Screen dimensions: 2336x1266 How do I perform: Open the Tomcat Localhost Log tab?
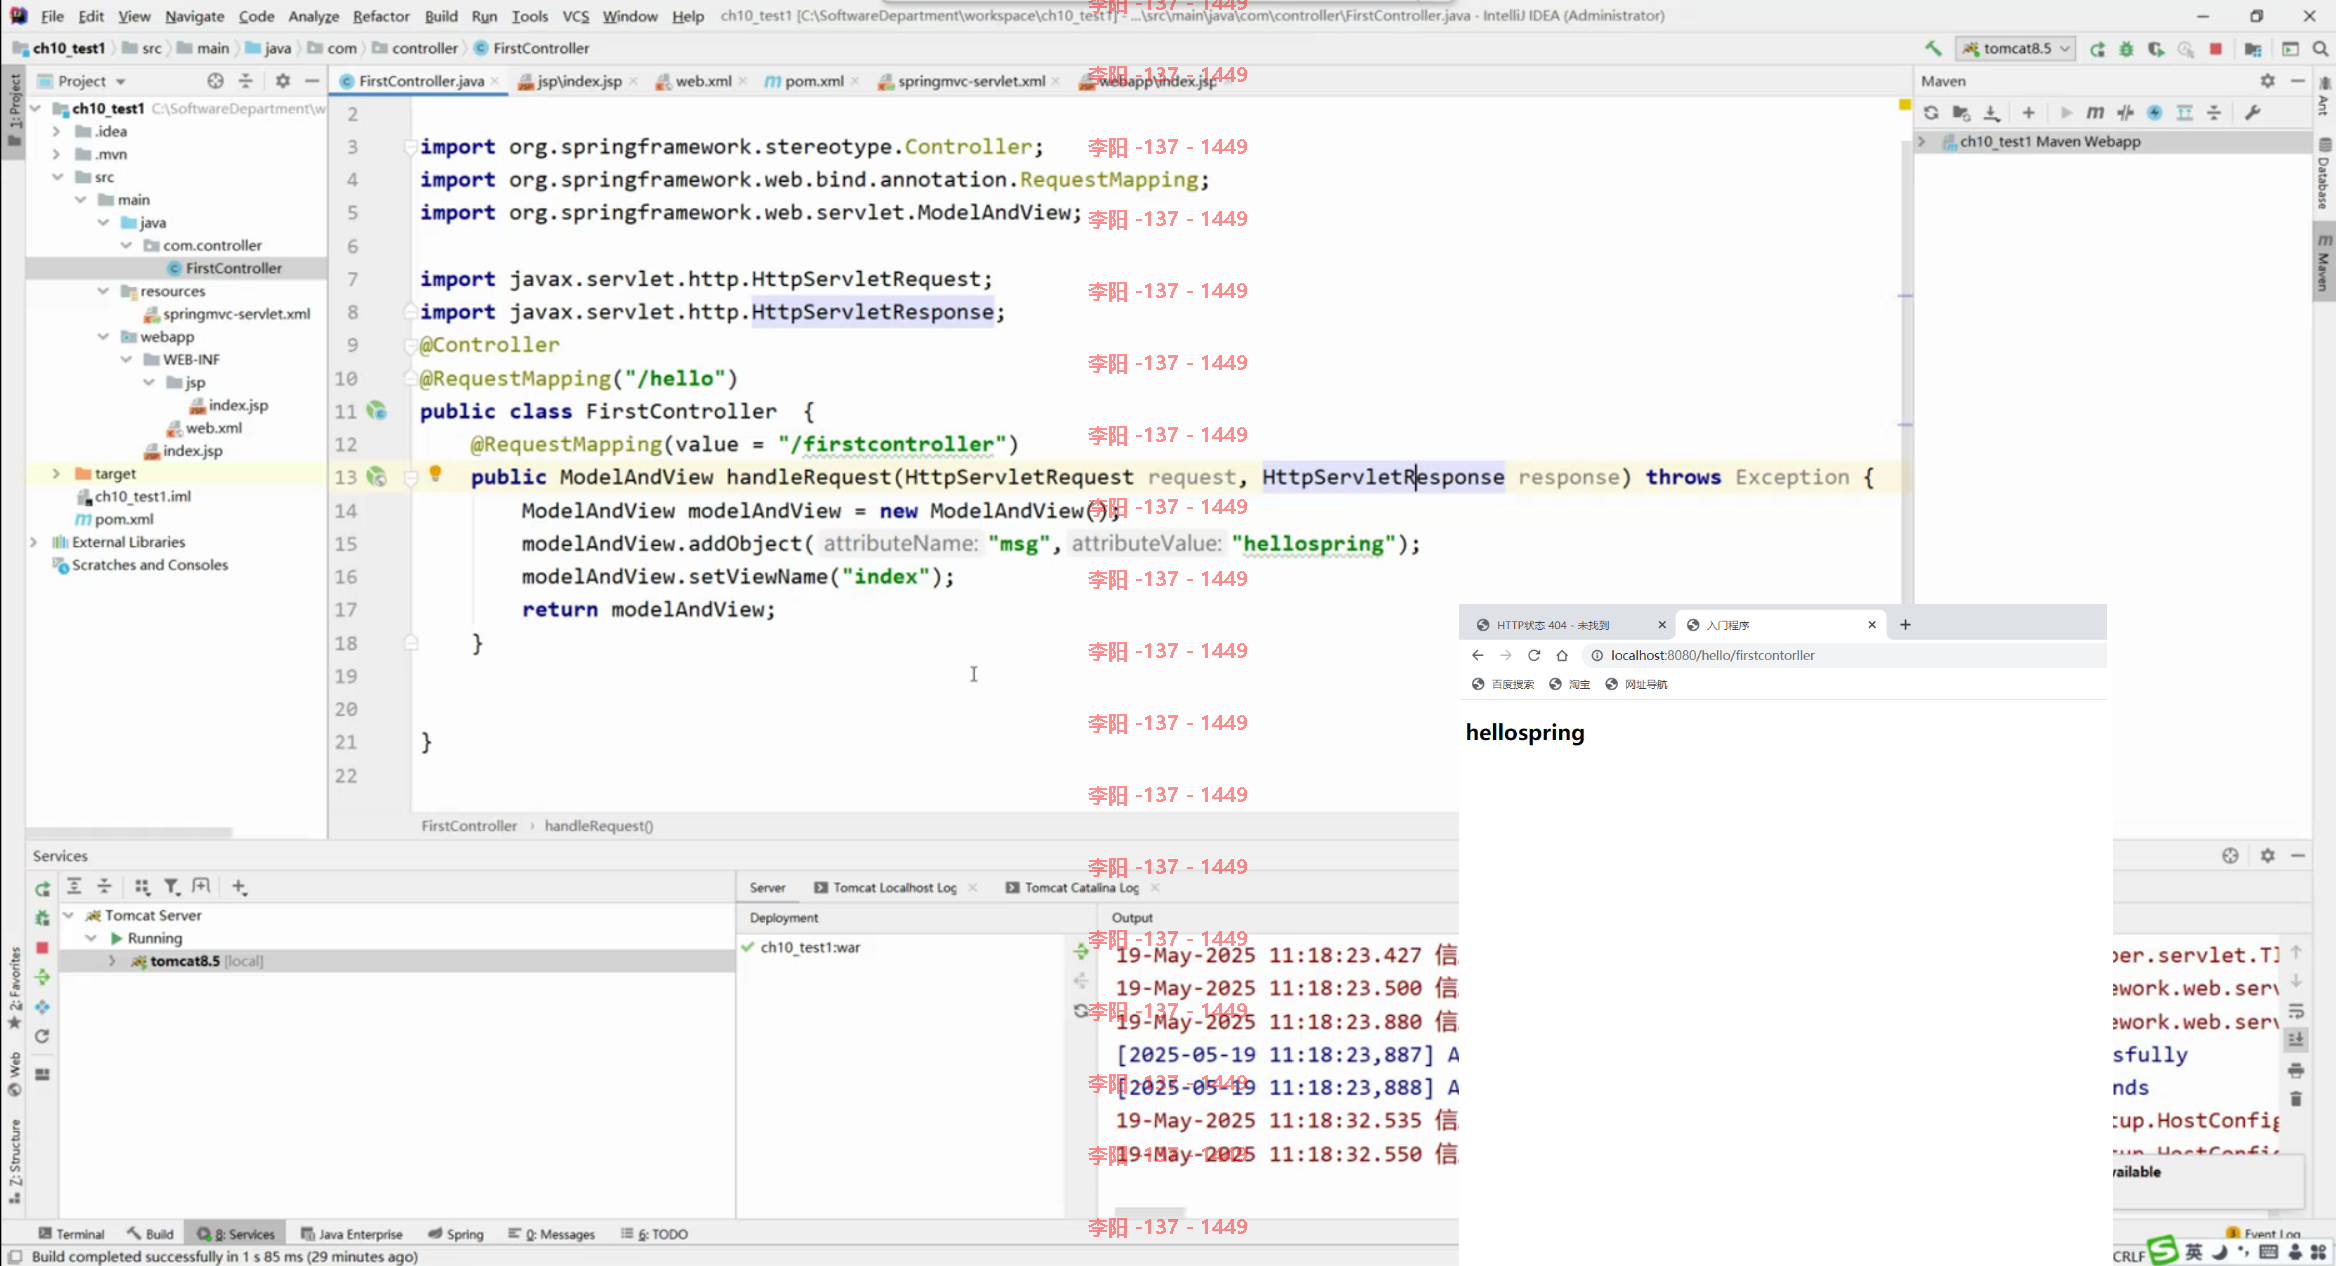pos(894,888)
